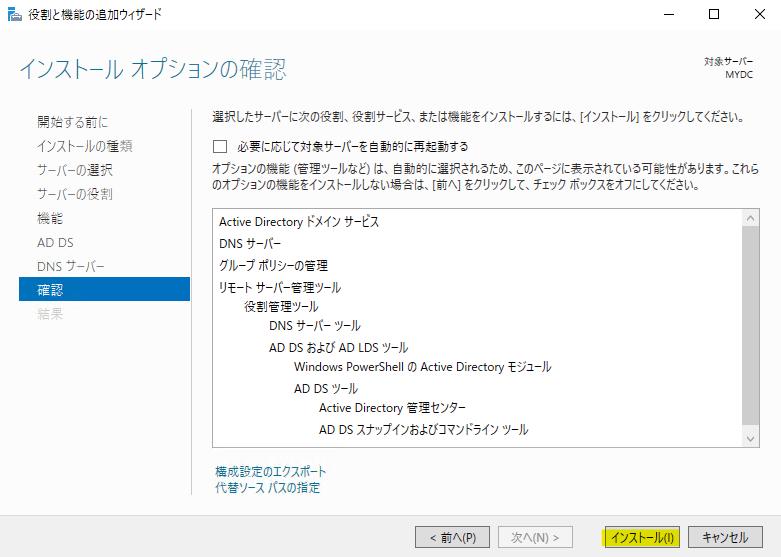Open the DNS サーバー step in sidebar

(71, 266)
